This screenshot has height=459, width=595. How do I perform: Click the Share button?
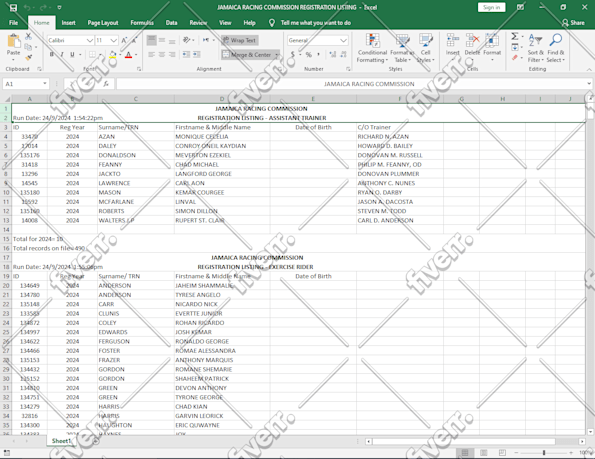[x=573, y=23]
